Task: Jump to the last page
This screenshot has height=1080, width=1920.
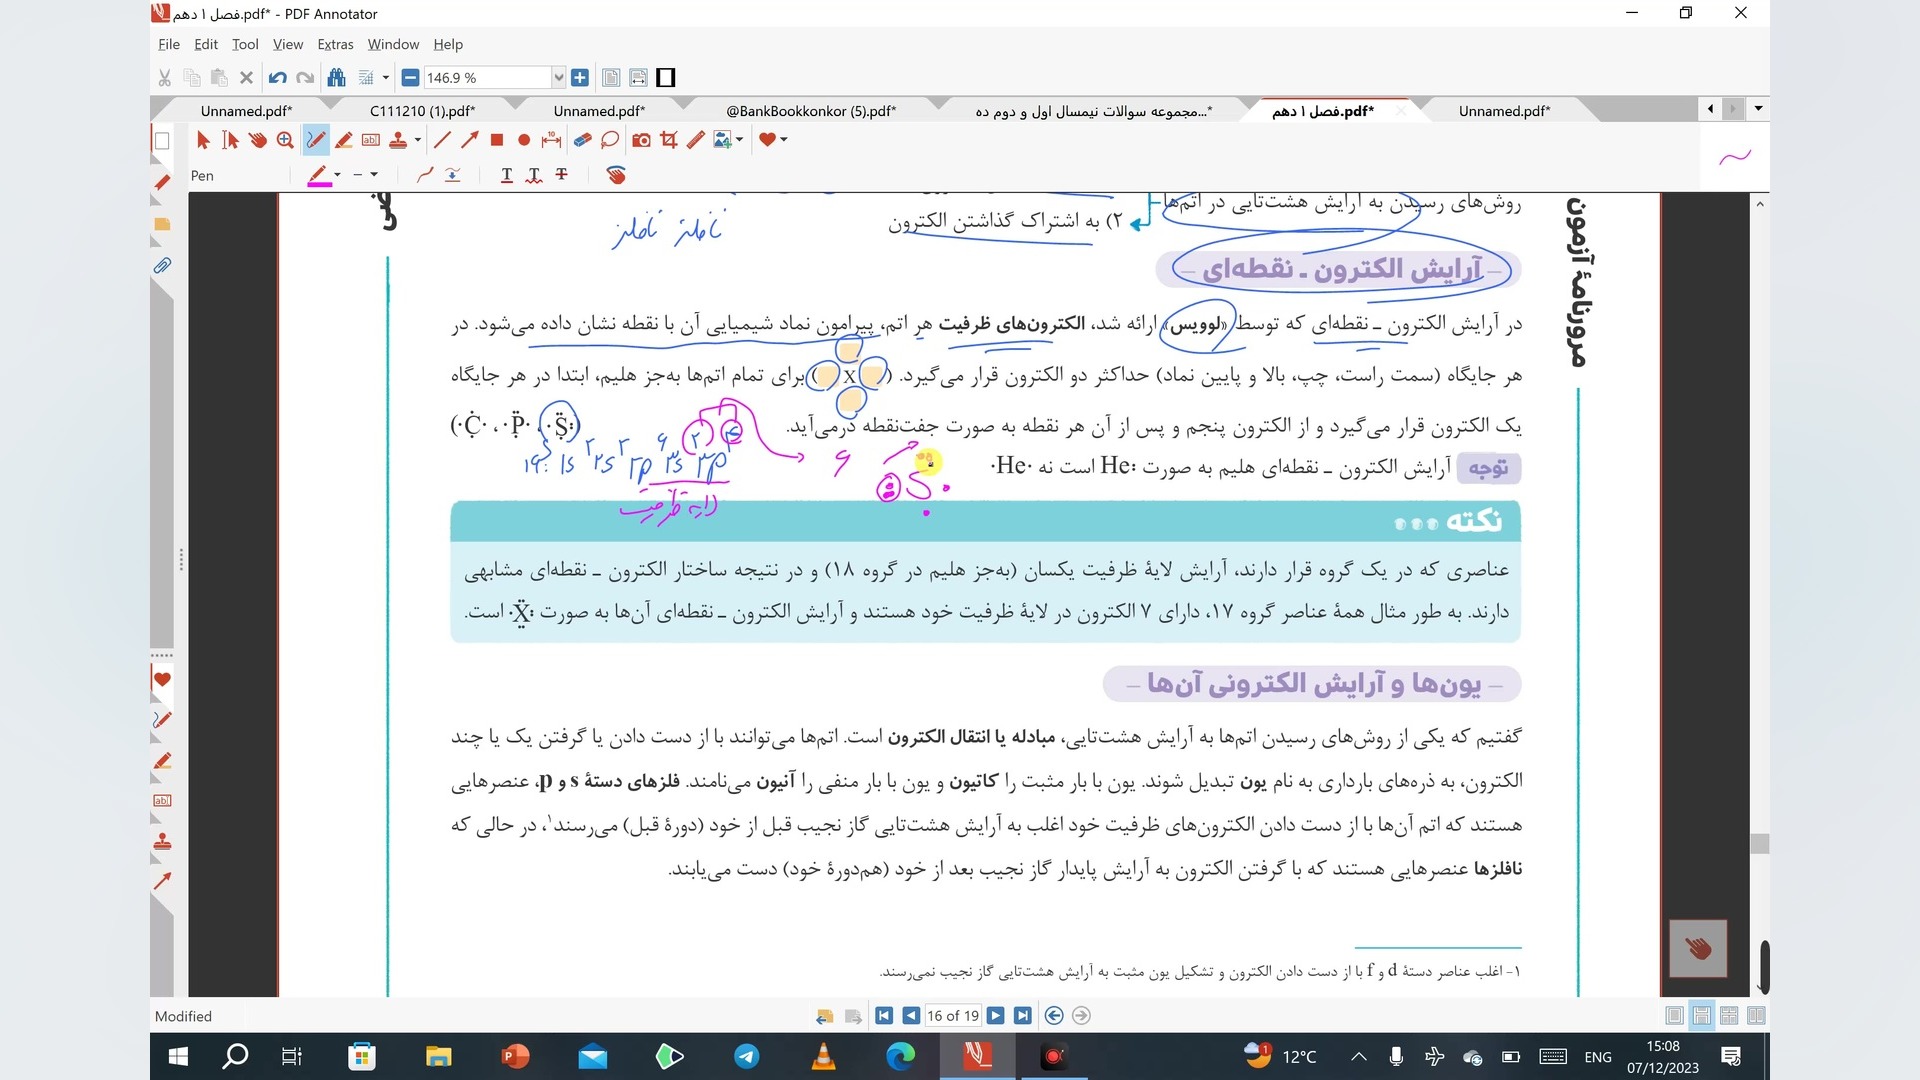Action: click(x=1022, y=1016)
